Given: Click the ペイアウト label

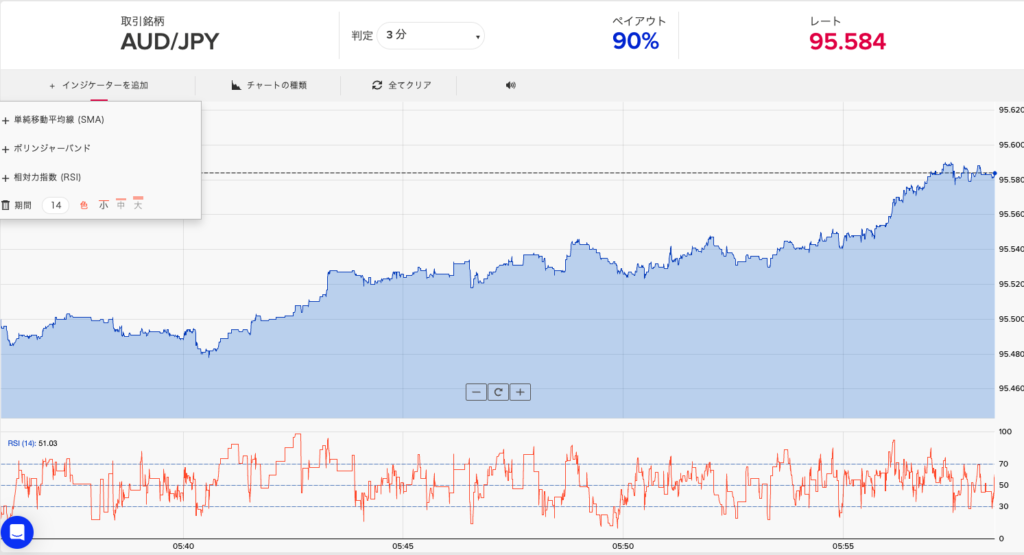Looking at the screenshot, I should (x=639, y=21).
